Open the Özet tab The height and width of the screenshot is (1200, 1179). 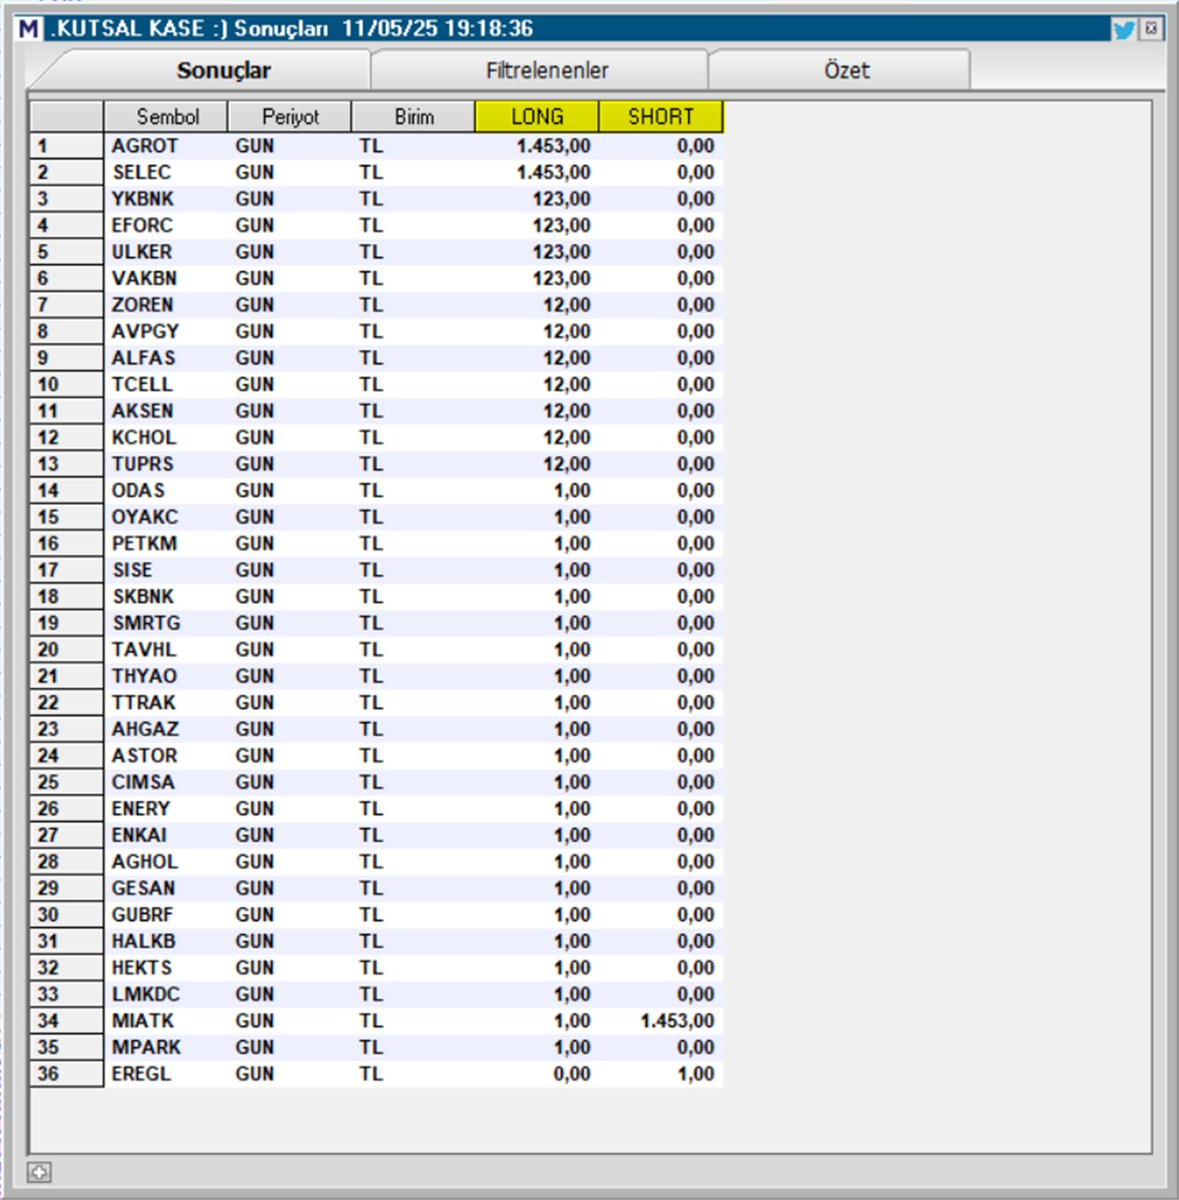[x=846, y=70]
